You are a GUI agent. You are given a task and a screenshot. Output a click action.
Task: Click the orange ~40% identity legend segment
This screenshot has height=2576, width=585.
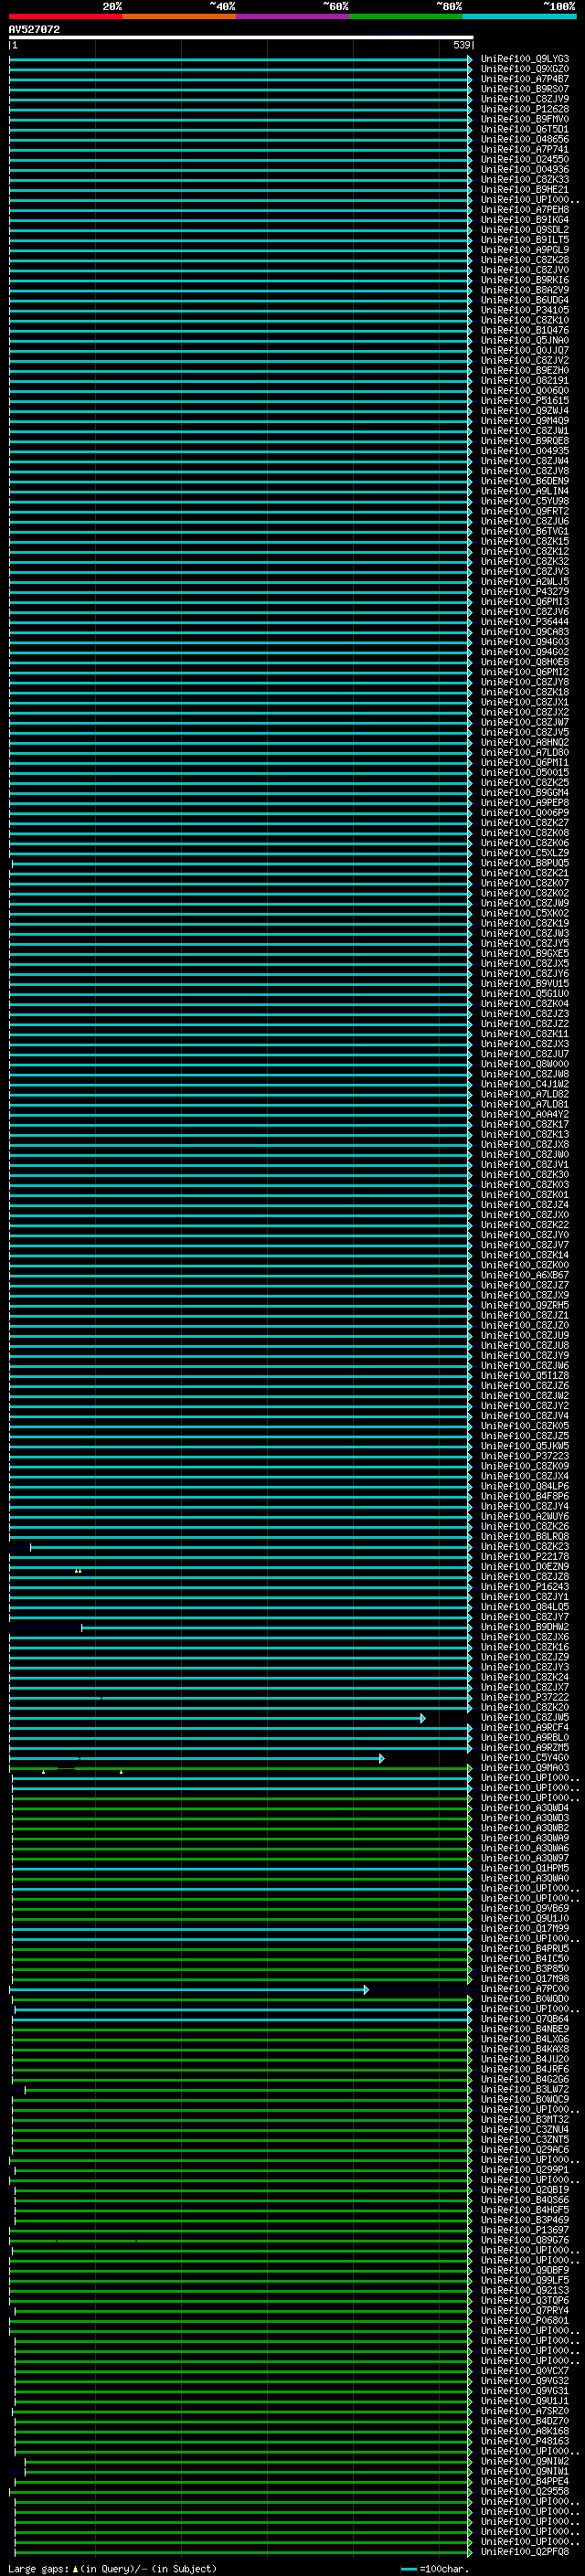pyautogui.click(x=179, y=16)
